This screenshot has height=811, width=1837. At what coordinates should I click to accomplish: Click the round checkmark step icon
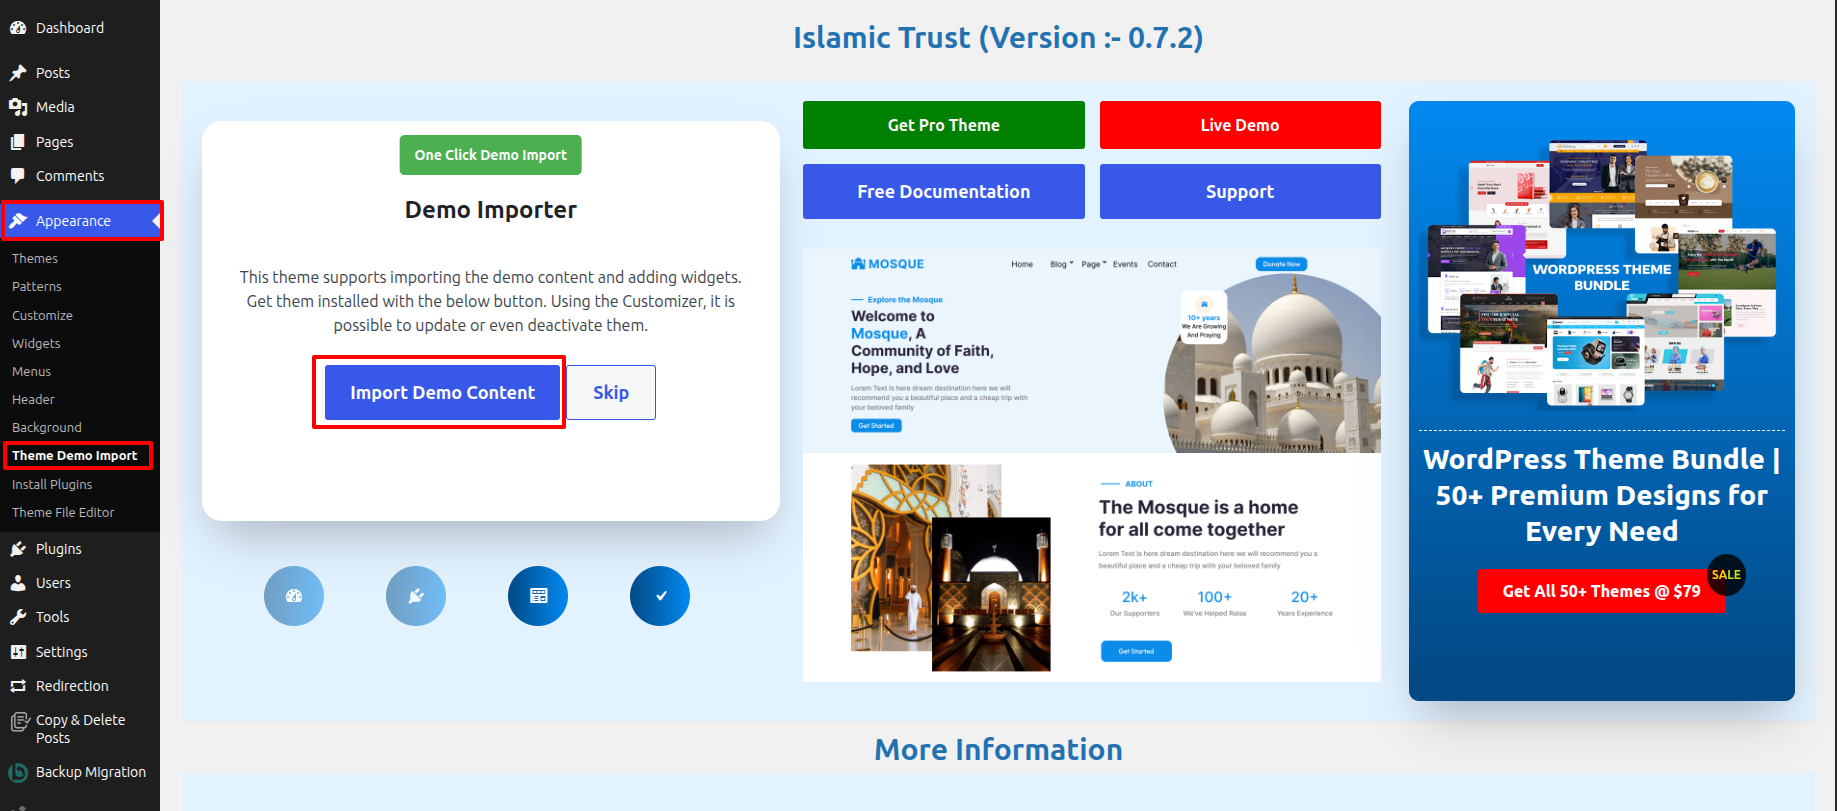[660, 596]
